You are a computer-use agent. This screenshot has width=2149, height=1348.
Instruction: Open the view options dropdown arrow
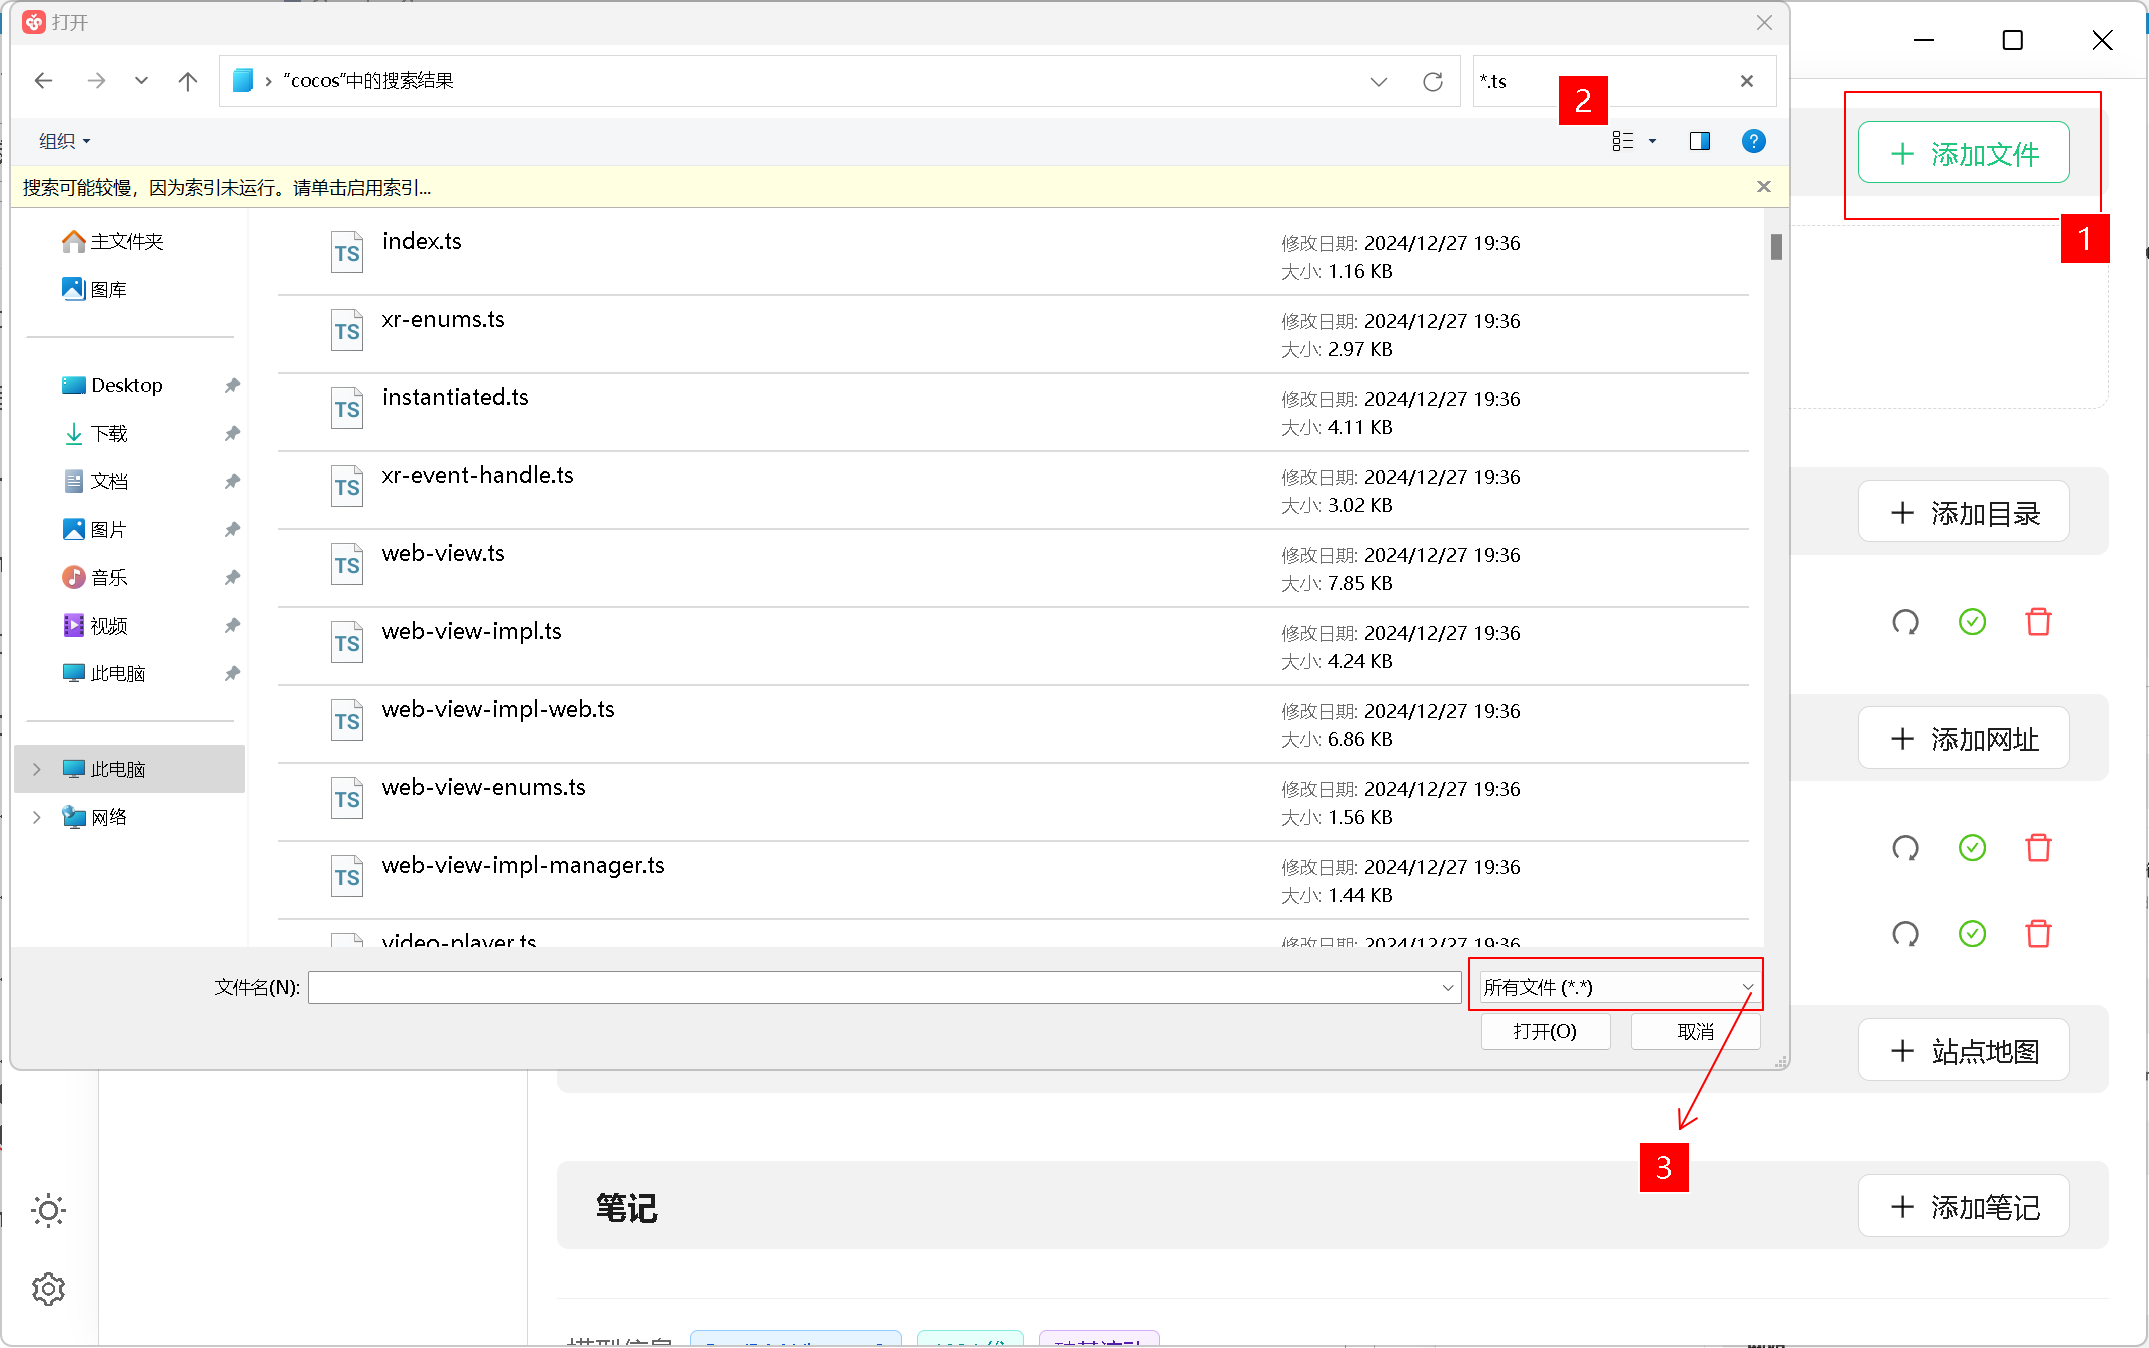[1652, 141]
